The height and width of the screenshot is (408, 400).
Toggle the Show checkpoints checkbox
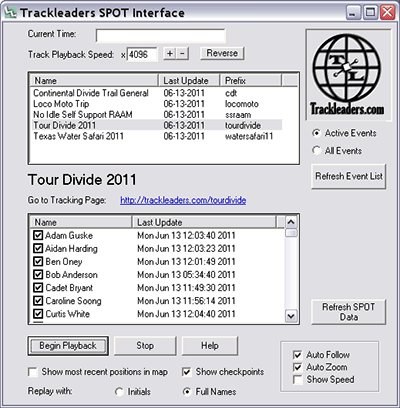tap(187, 372)
